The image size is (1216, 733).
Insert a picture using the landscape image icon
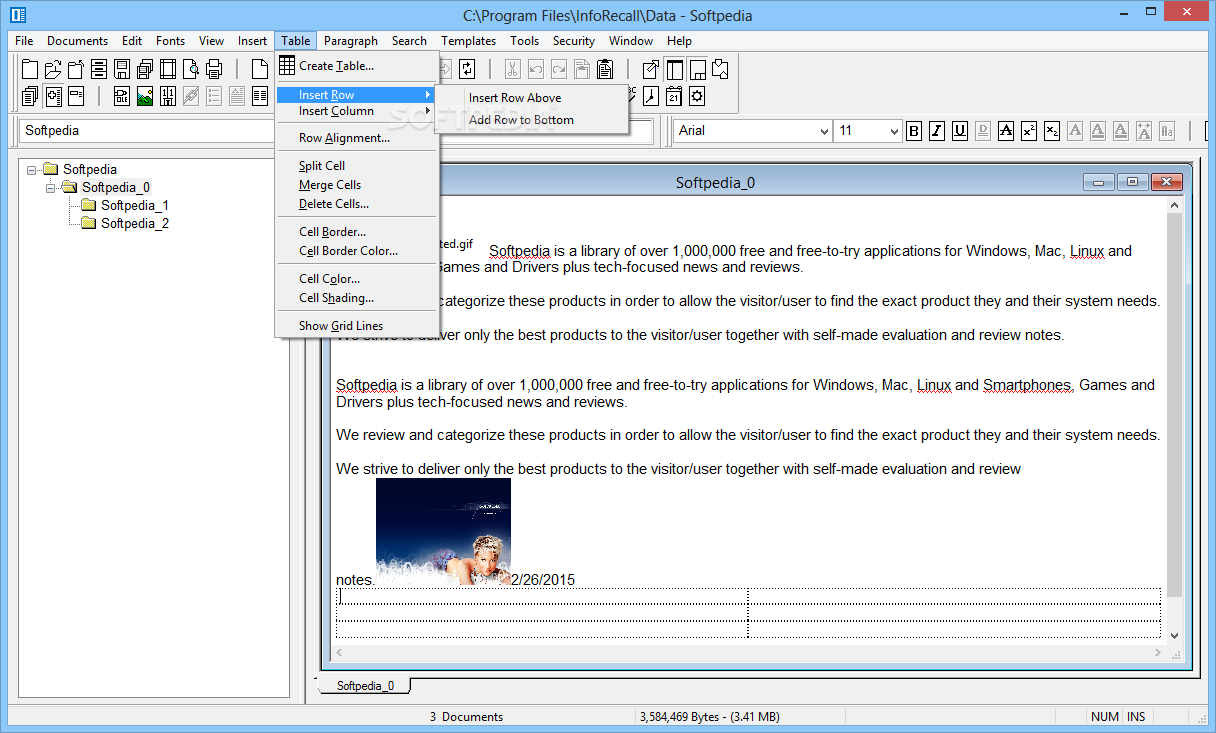(145, 96)
